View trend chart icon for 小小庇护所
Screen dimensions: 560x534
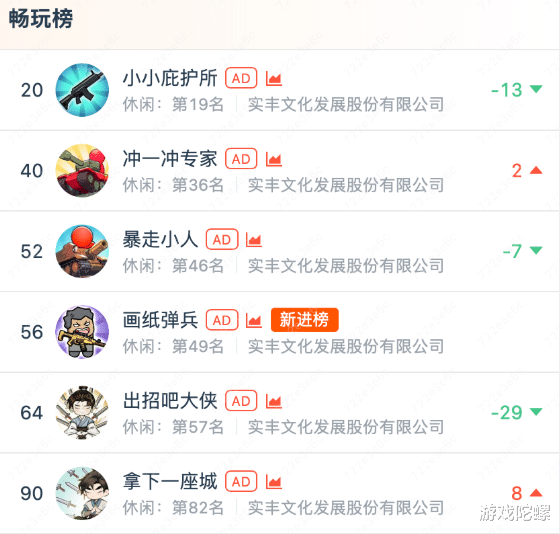pos(274,79)
